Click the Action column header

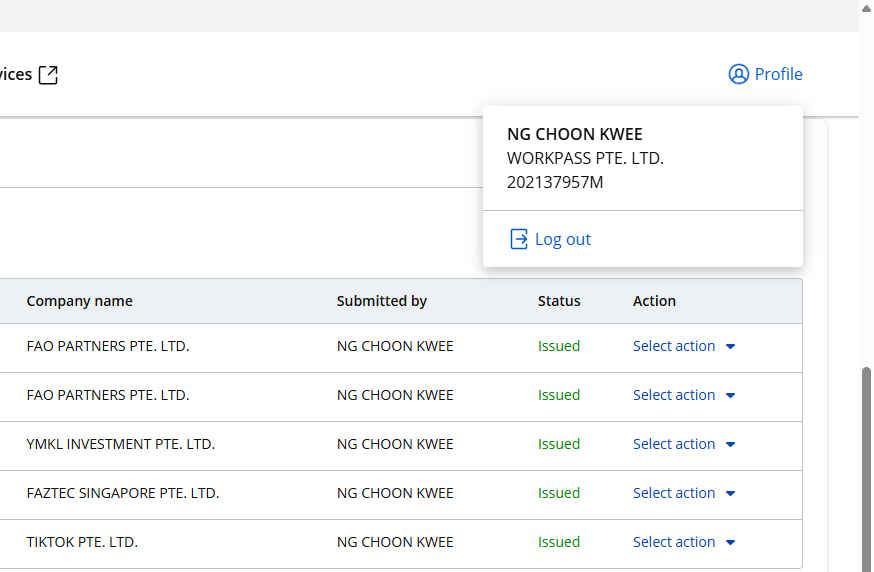654,301
